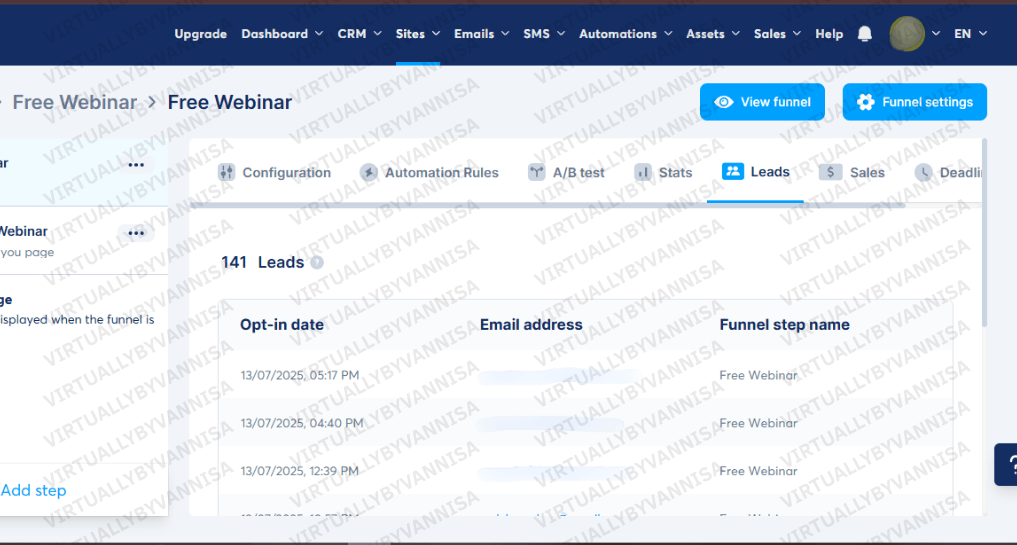Screen dimensions: 1017x545
Task: Click the Opt-in date column header
Action: tap(281, 324)
